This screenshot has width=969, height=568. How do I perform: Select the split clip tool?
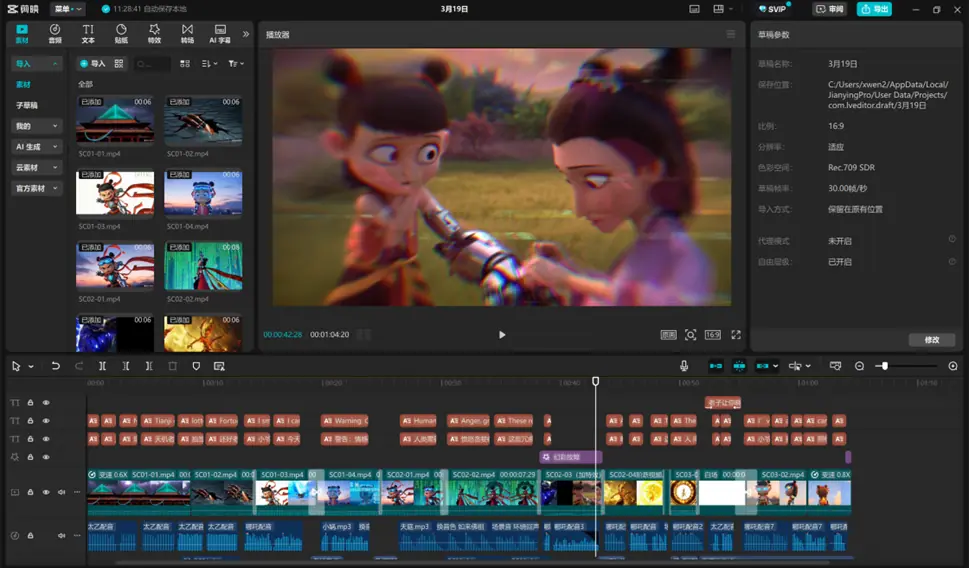(x=103, y=366)
